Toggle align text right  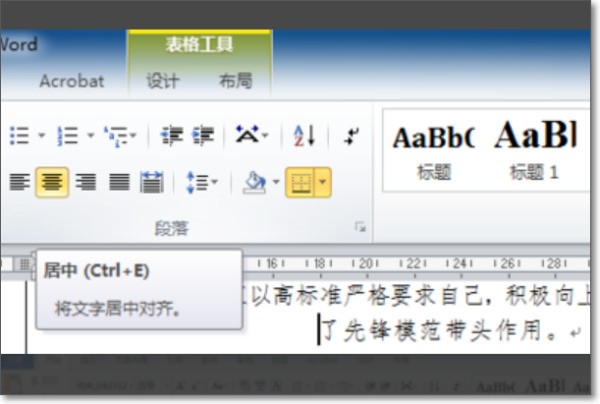coord(86,182)
